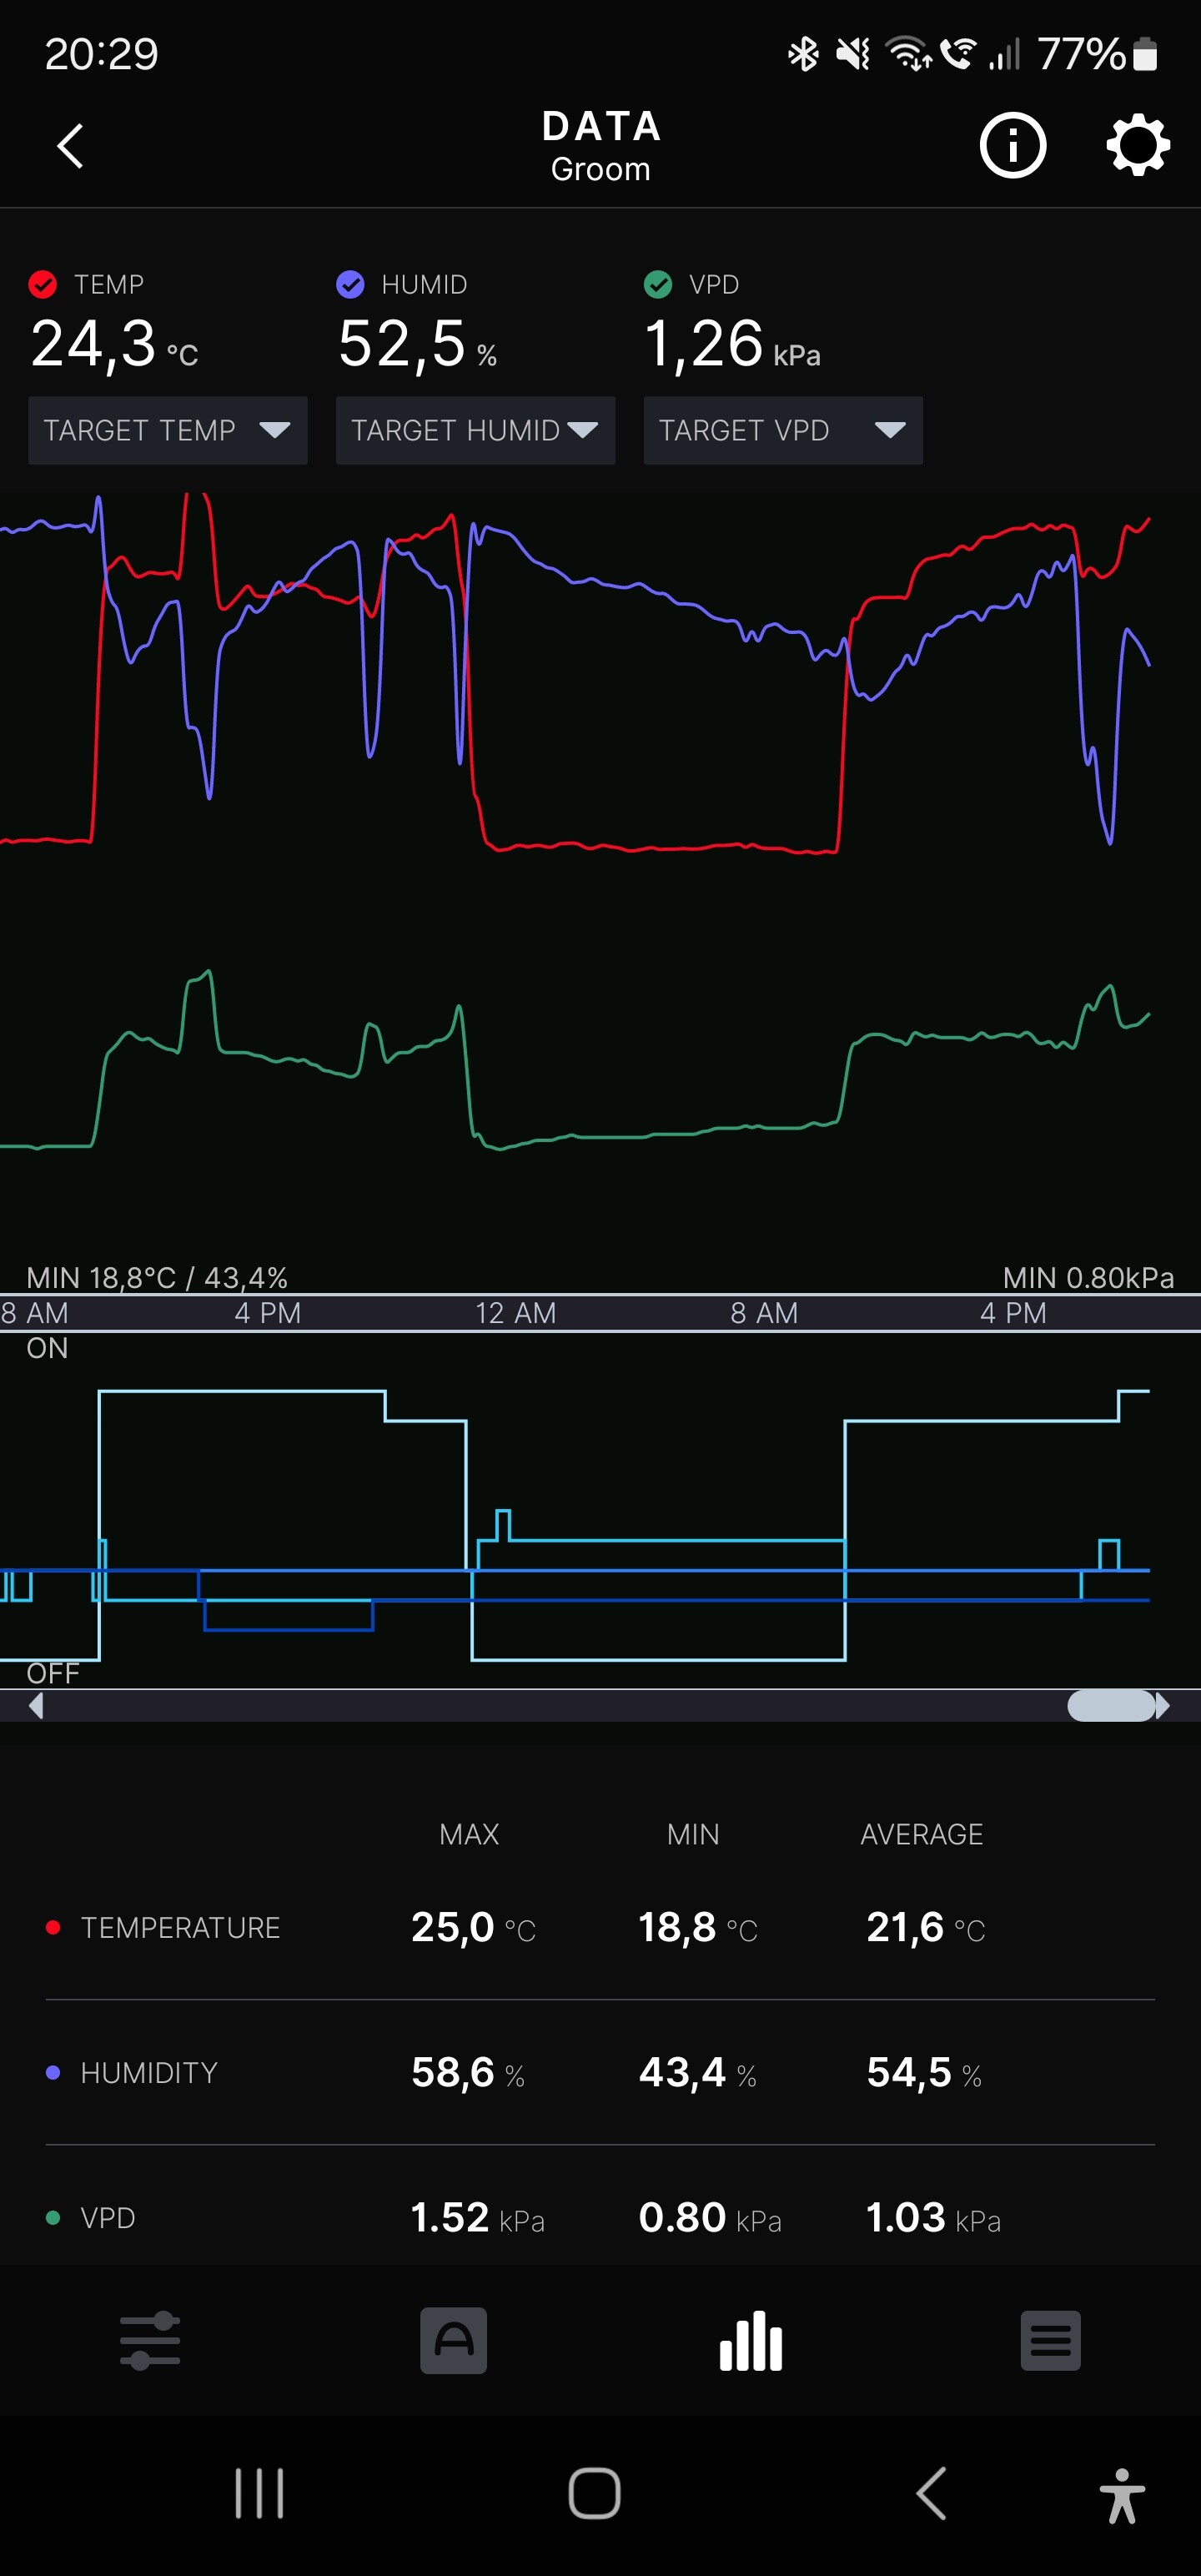Image resolution: width=1201 pixels, height=2576 pixels.
Task: Open settings gear icon
Action: pos(1138,146)
